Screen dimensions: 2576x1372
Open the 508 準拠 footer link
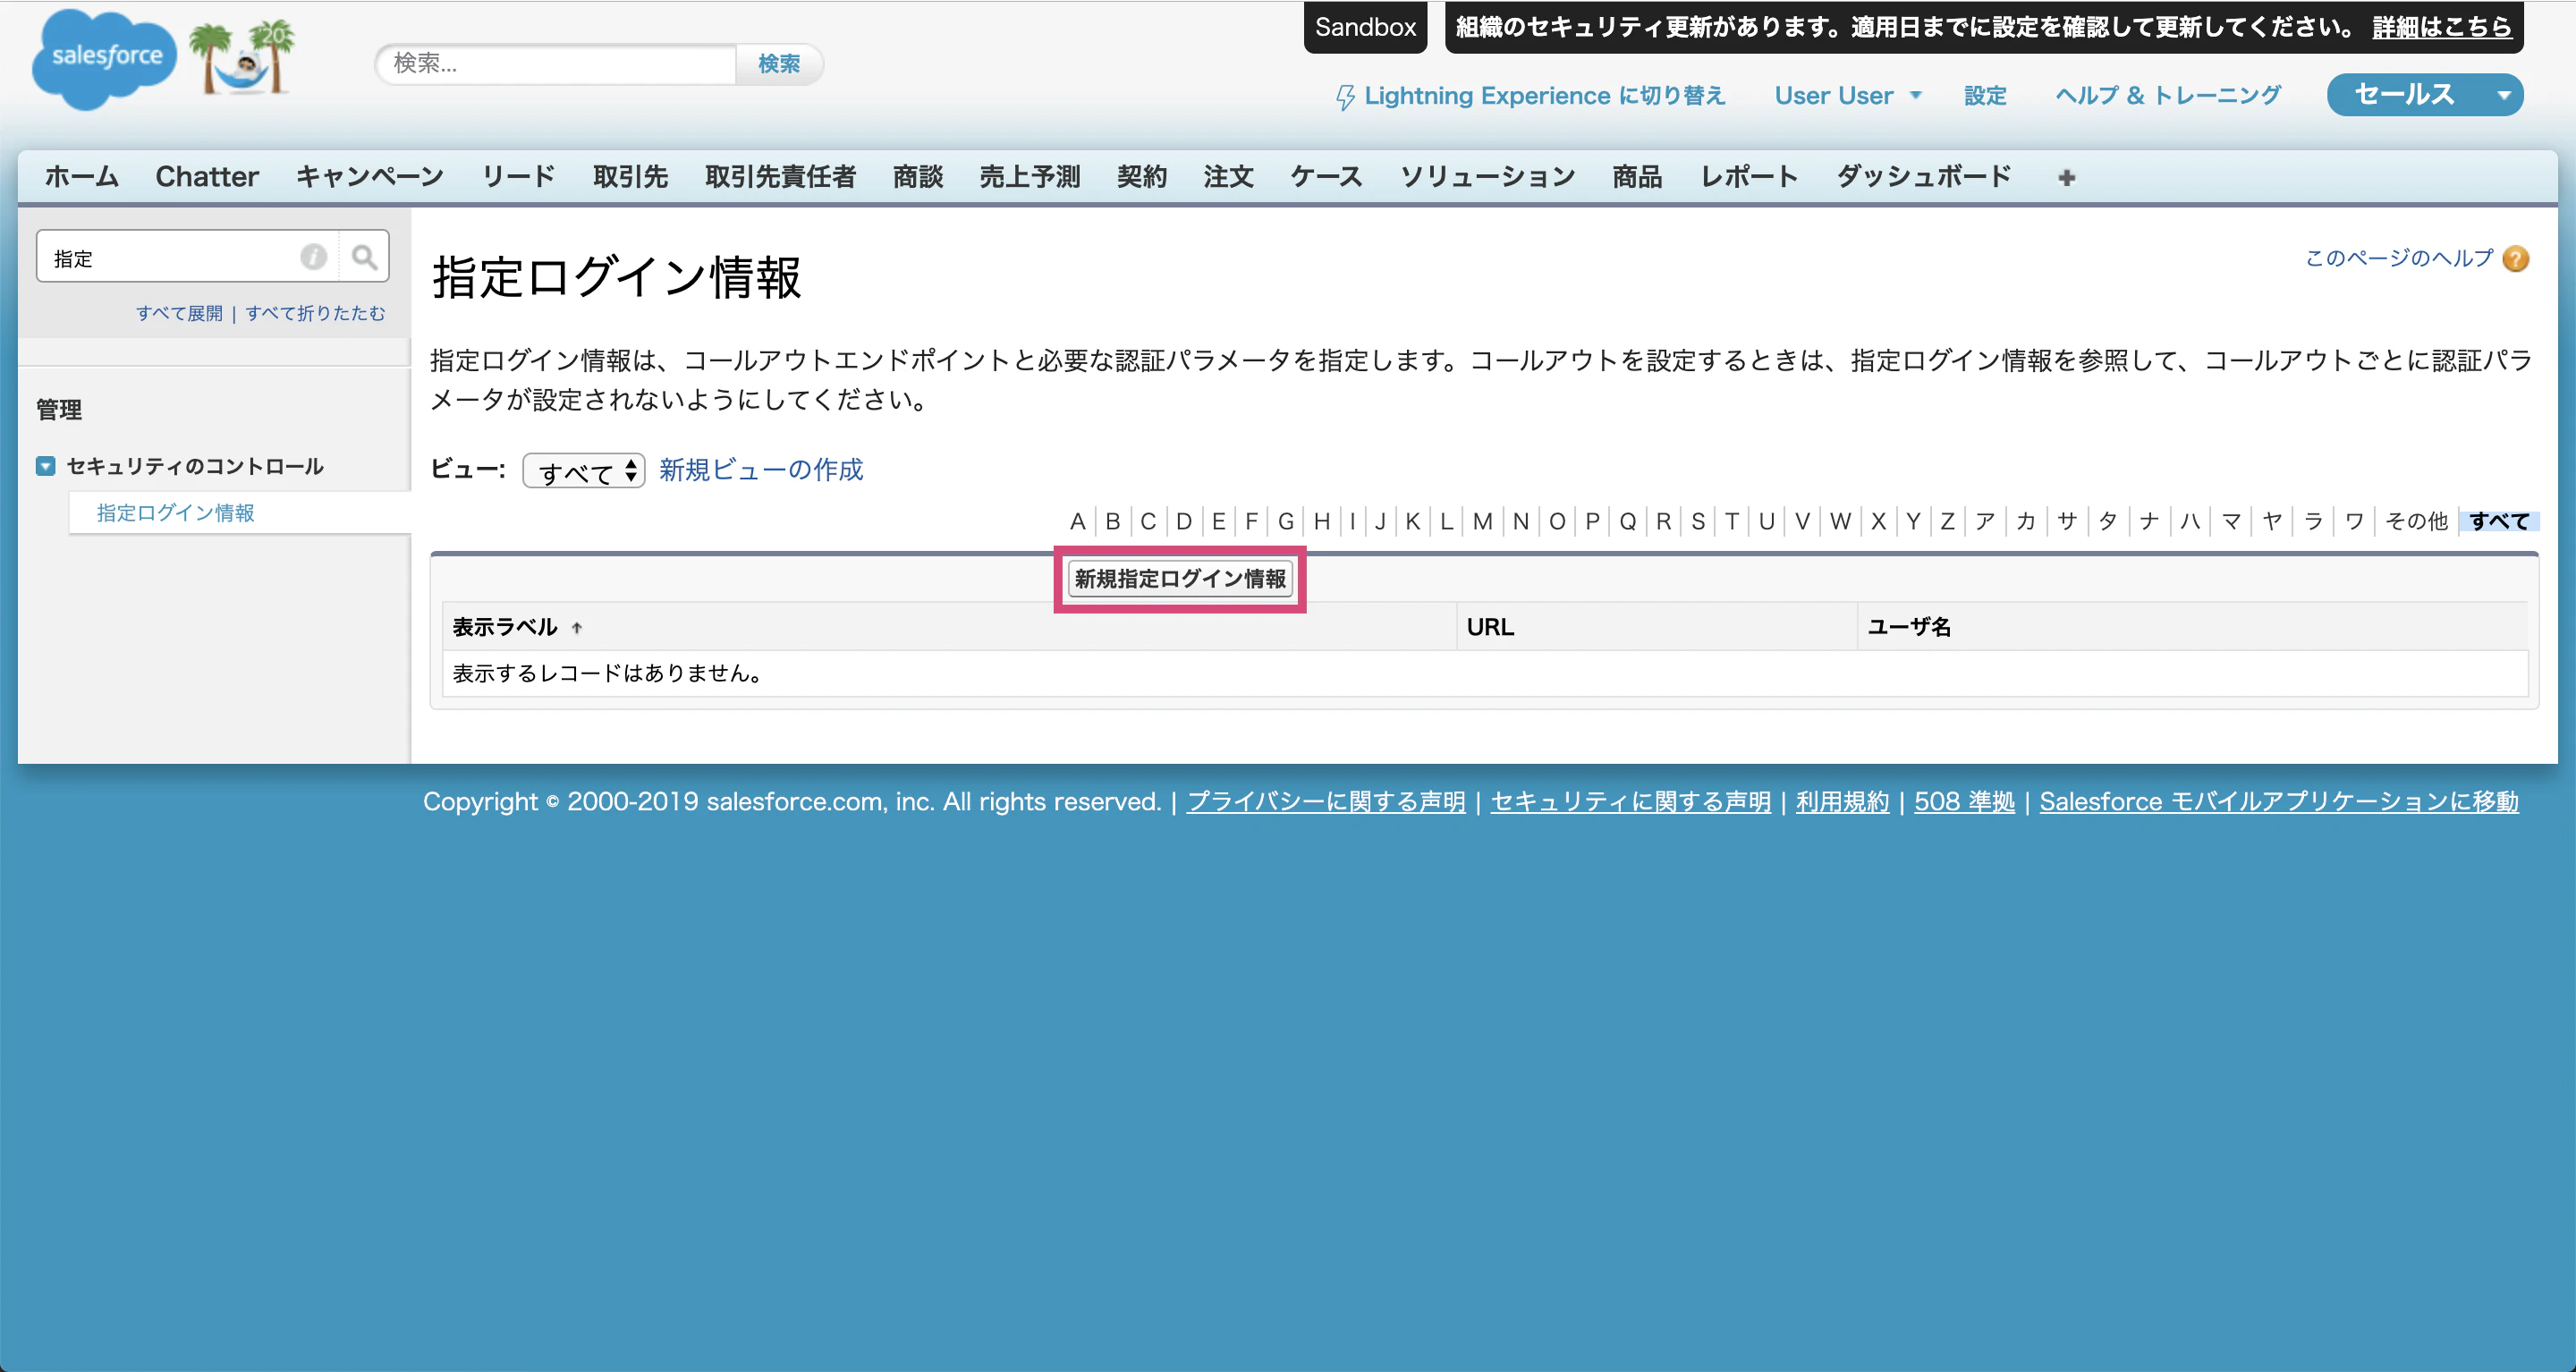1964,802
